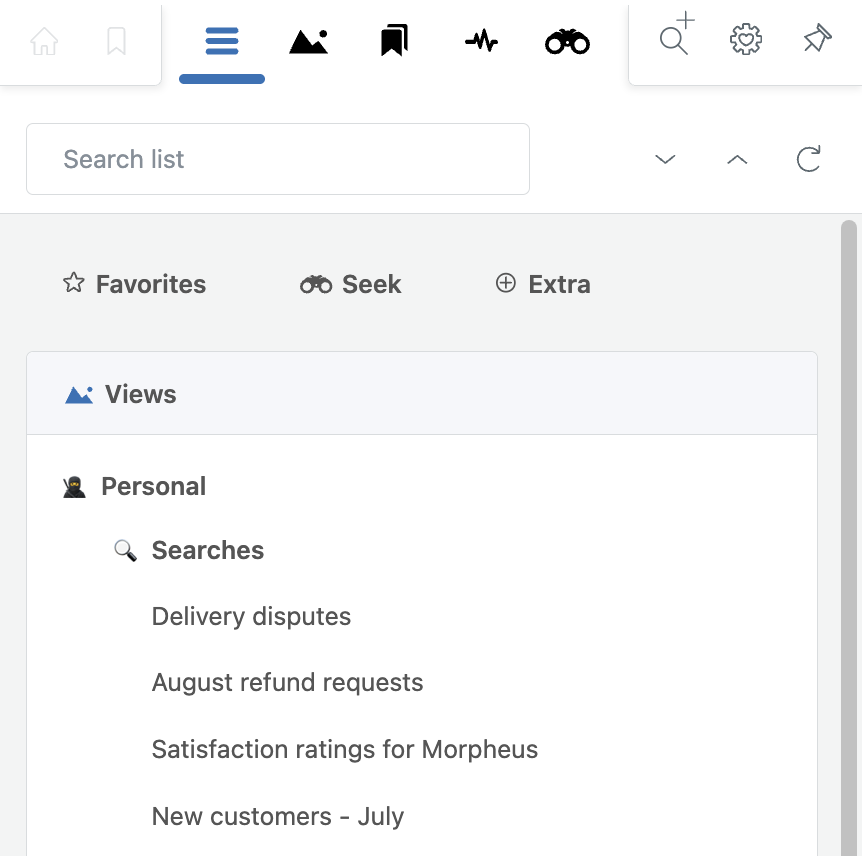This screenshot has height=856, width=862.
Task: Jump to the Extra section
Action: click(543, 284)
